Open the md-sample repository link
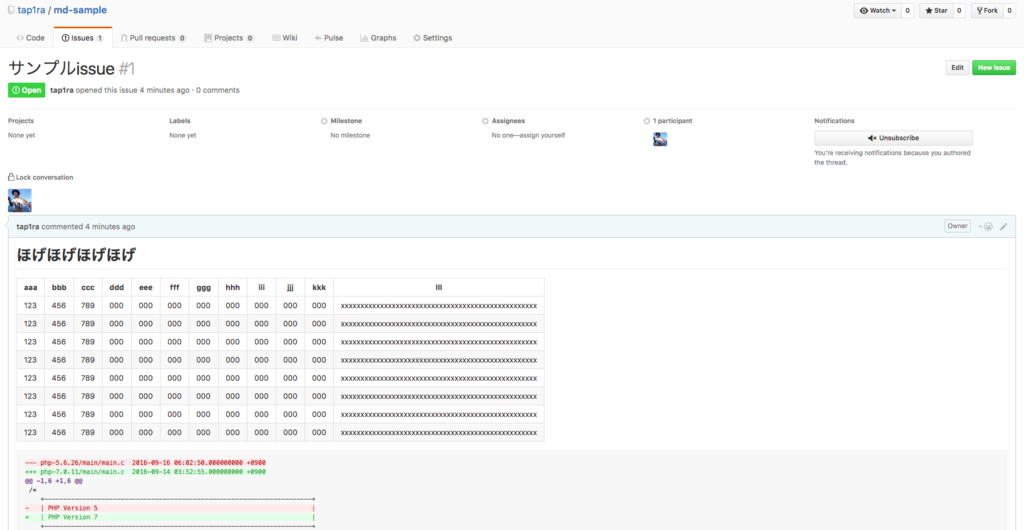The height and width of the screenshot is (530, 1024). pos(80,10)
